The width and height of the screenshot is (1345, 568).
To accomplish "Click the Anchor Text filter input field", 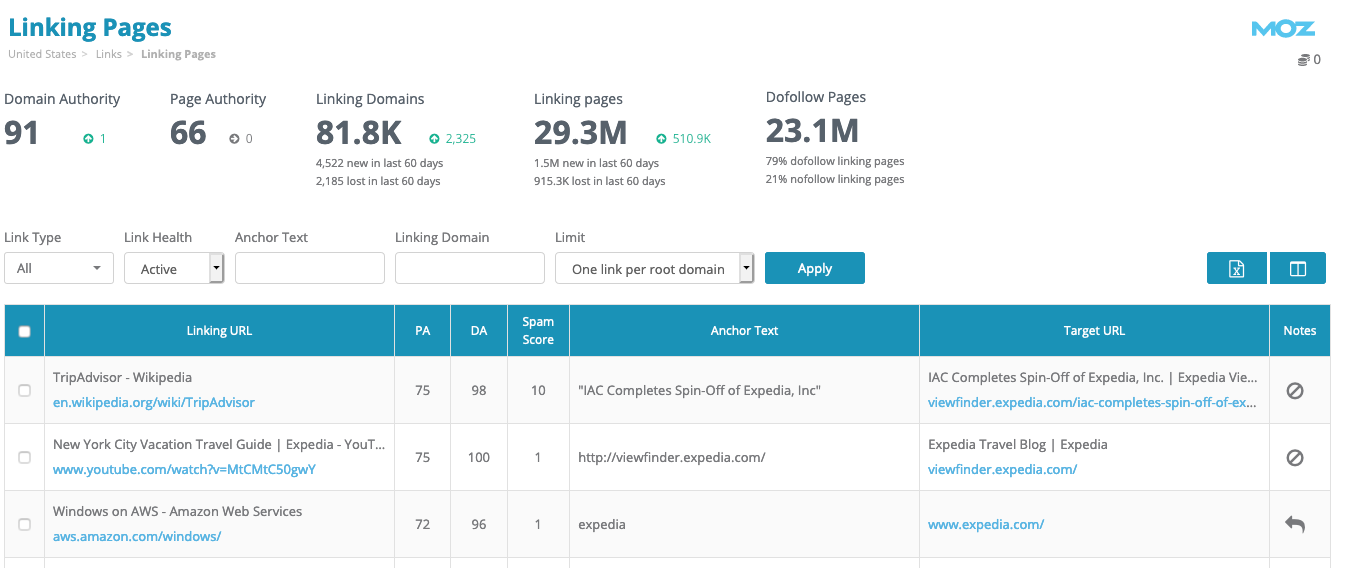I will [309, 268].
